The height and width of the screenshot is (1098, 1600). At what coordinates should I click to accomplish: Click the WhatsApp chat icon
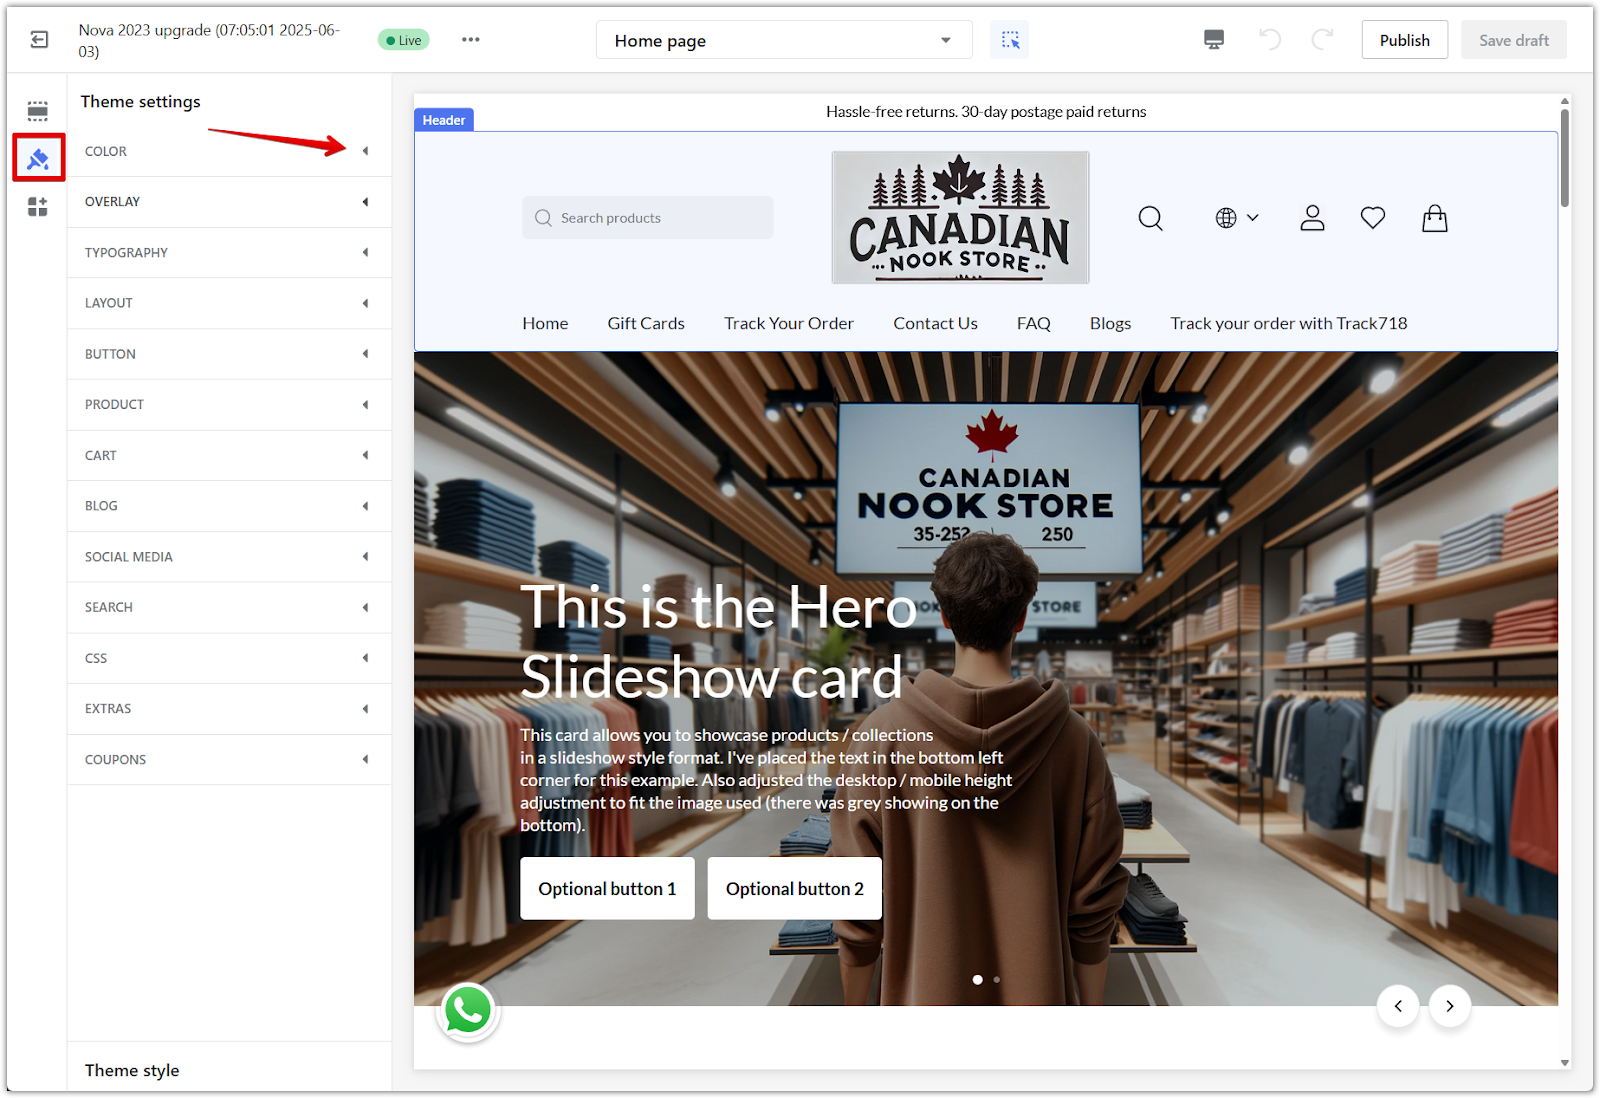tap(468, 1011)
